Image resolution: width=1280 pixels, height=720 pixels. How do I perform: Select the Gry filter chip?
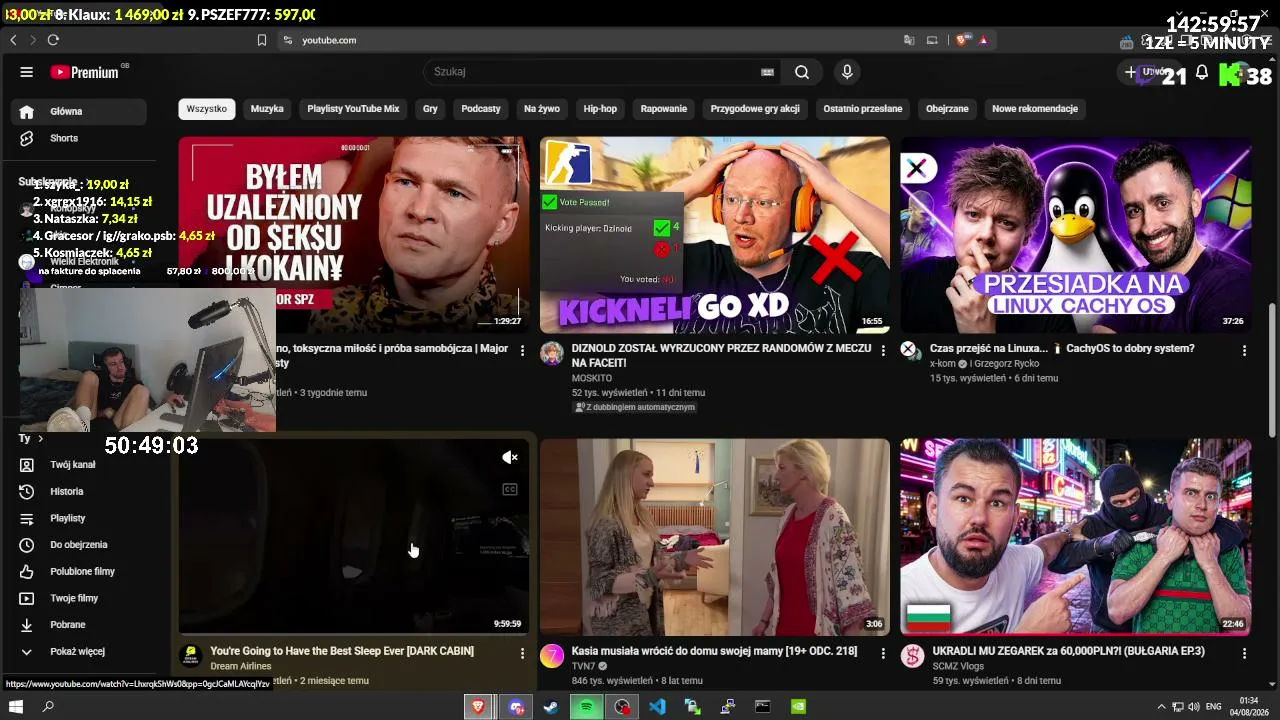(x=430, y=109)
